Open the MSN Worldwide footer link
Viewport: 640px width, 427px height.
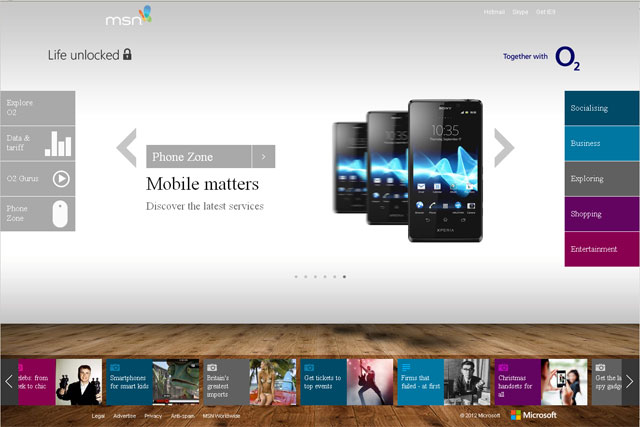click(221, 416)
